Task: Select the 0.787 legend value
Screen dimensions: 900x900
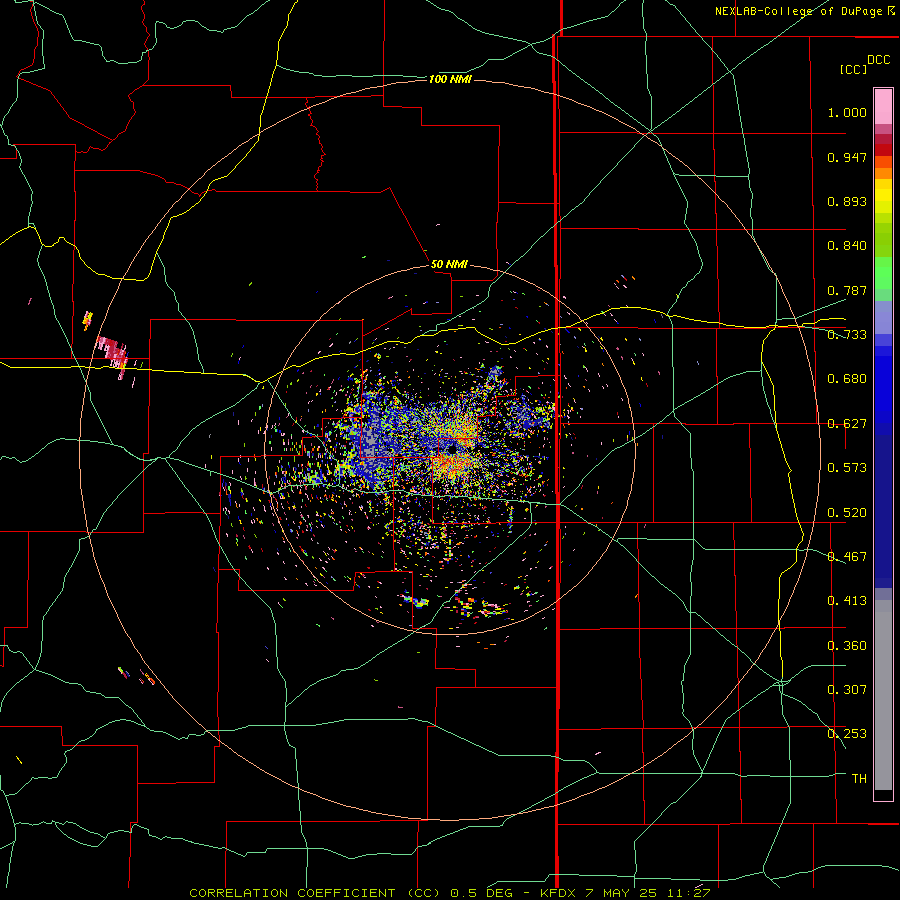Action: (847, 290)
